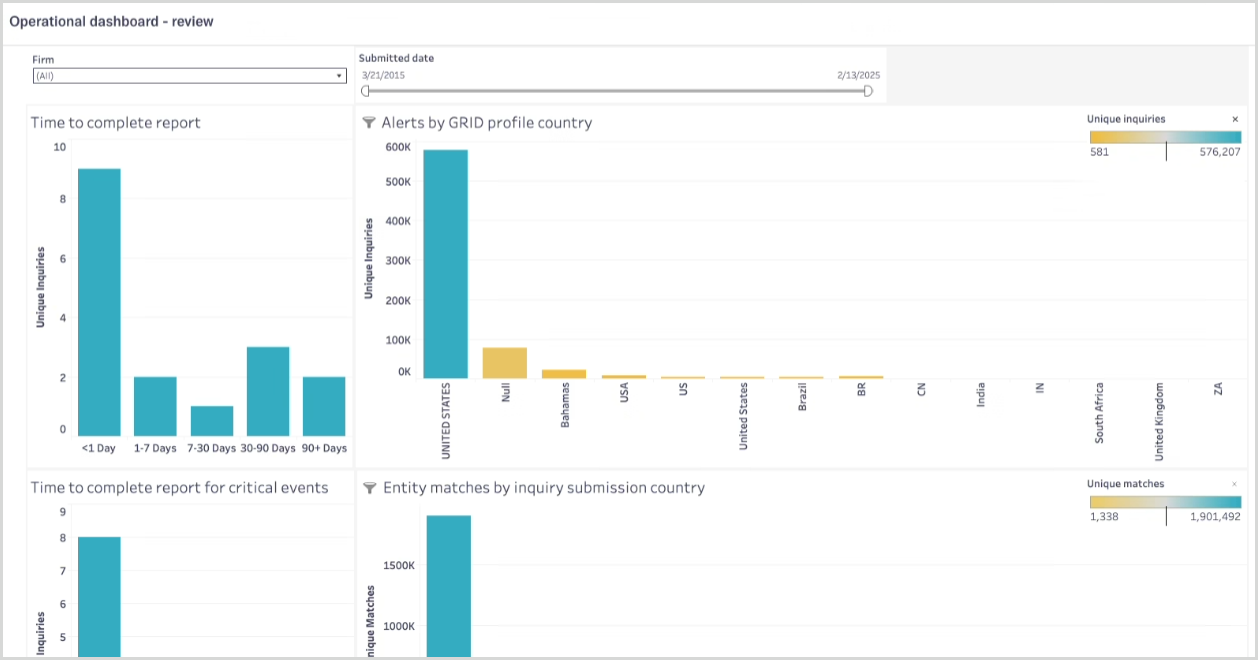Click the Submitted date slider right handle

click(x=868, y=91)
